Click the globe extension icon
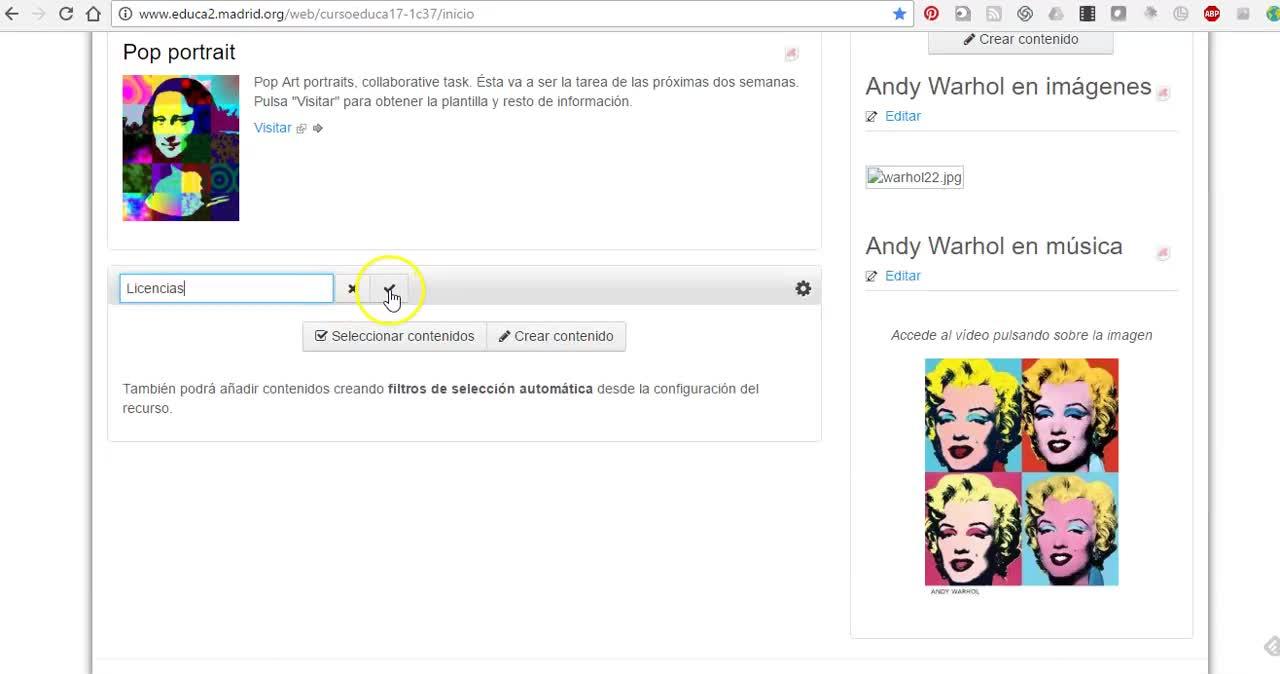1280x674 pixels. [x=1272, y=14]
